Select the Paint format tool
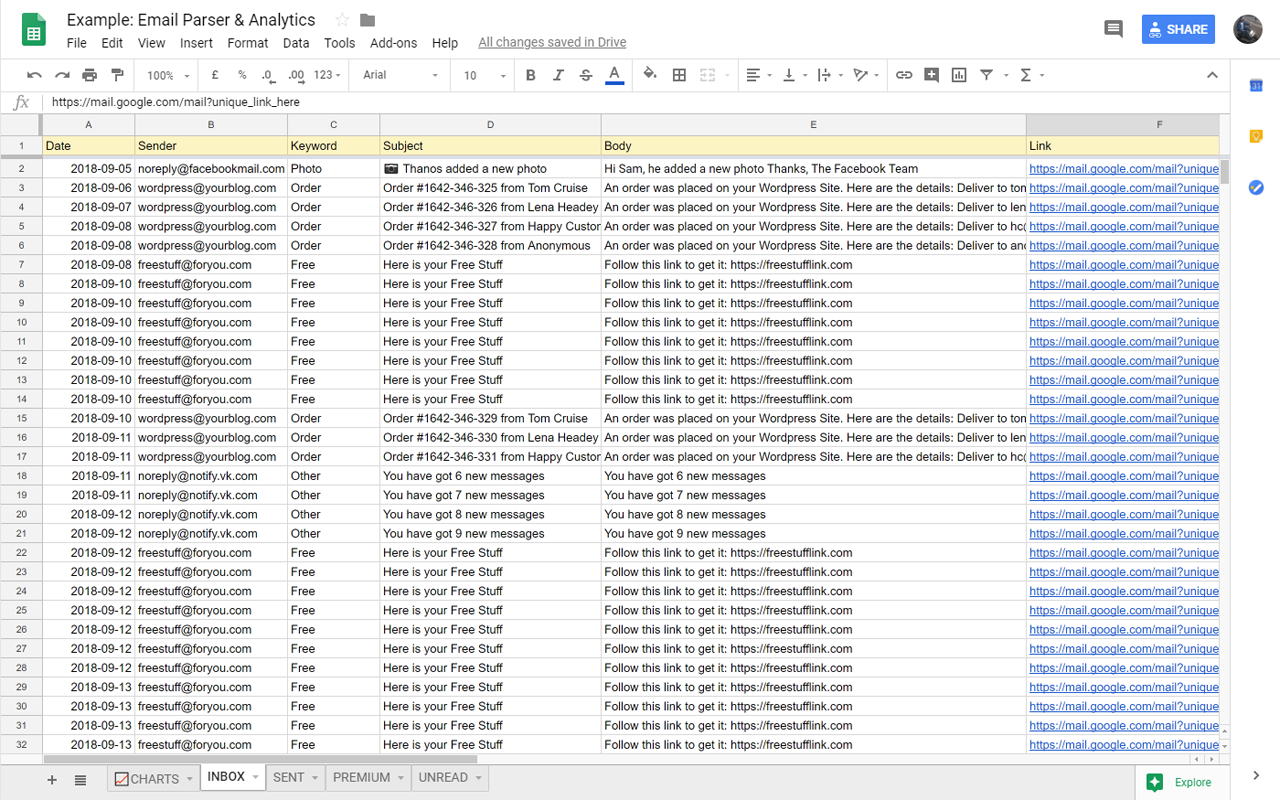1280x800 pixels. click(x=117, y=75)
